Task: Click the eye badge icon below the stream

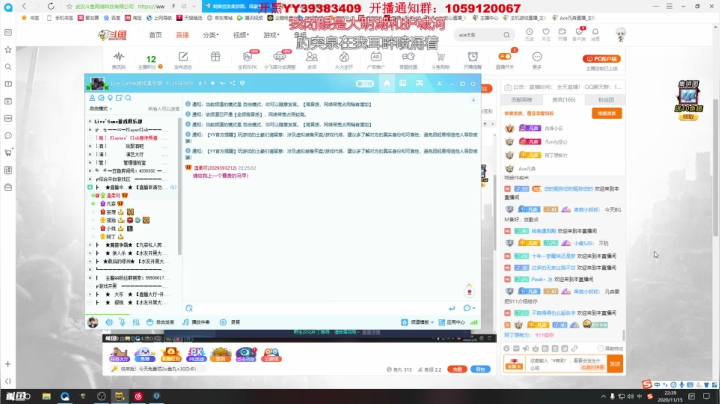Action: click(x=246, y=354)
